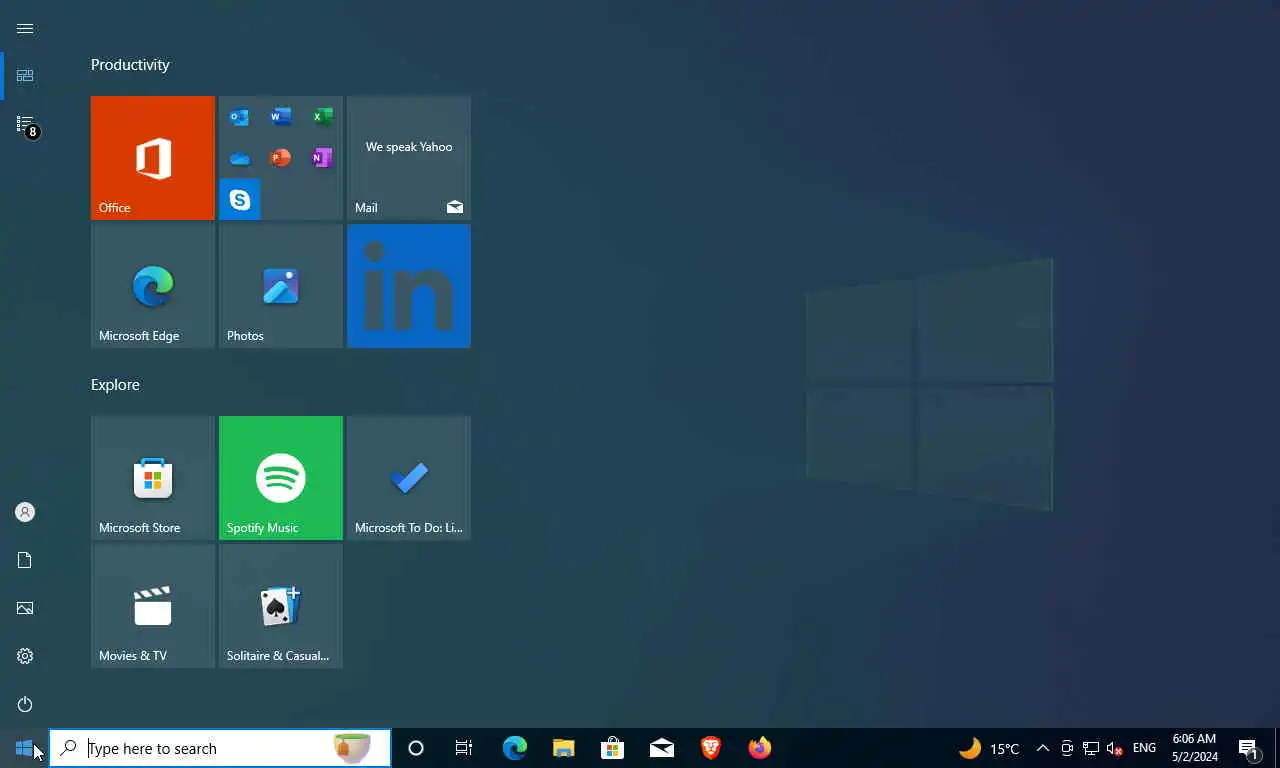This screenshot has width=1280, height=768.
Task: Open the Pictures folder shortcut
Action: click(x=25, y=608)
